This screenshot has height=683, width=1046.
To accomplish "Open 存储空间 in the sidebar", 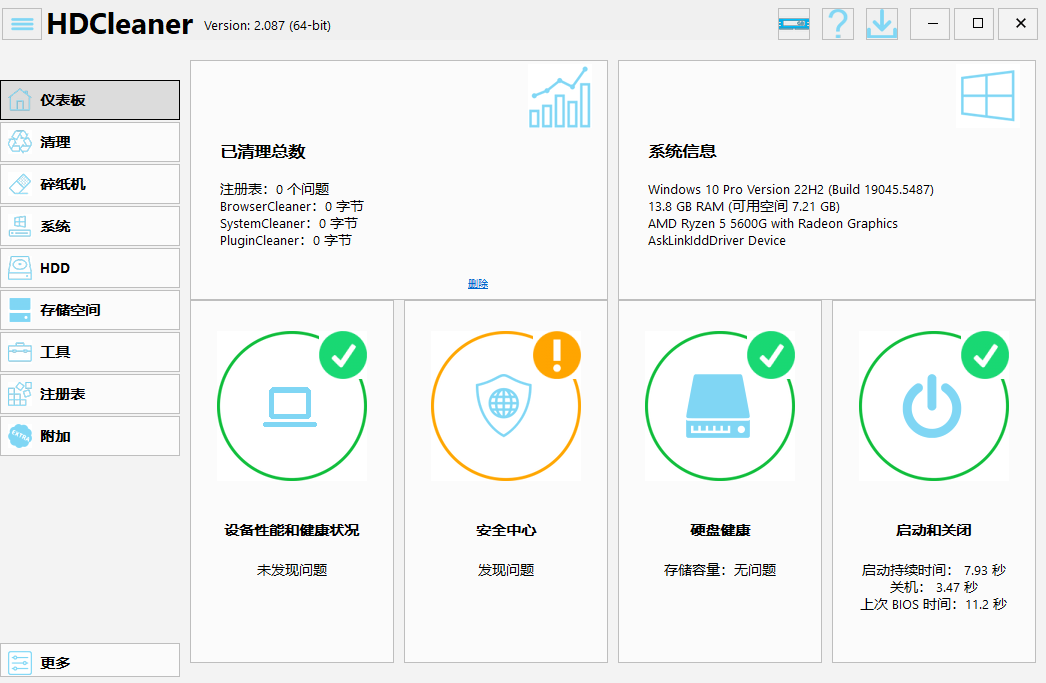I will point(90,310).
